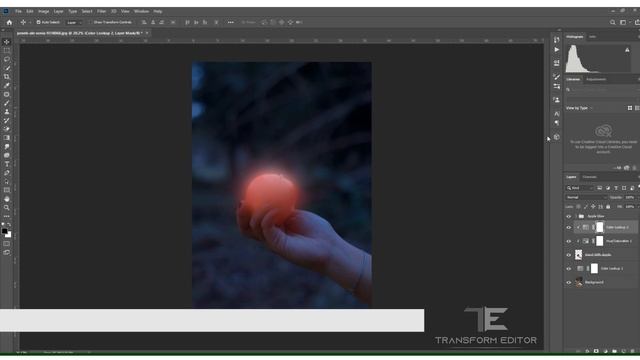Hide the Color Lookup 2 layer

[x=569, y=227]
